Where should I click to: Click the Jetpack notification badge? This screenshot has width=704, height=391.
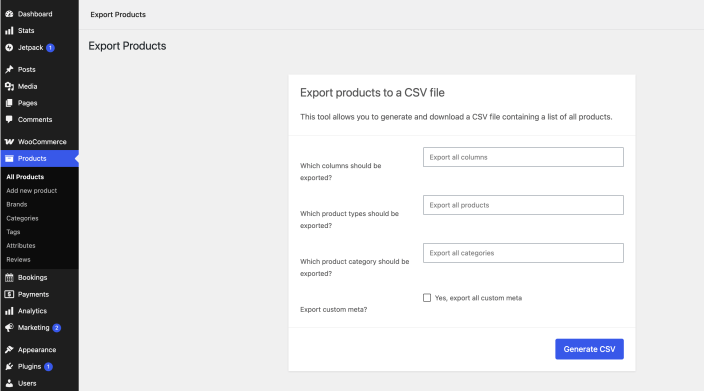pos(50,48)
